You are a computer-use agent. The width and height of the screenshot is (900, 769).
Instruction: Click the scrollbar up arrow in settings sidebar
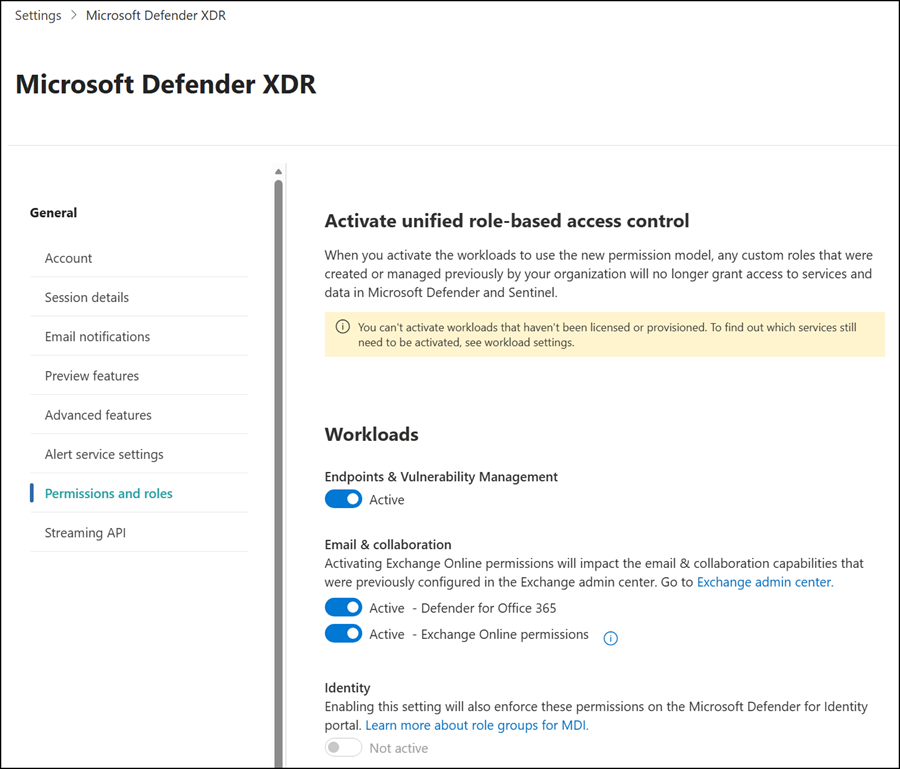pos(278,172)
